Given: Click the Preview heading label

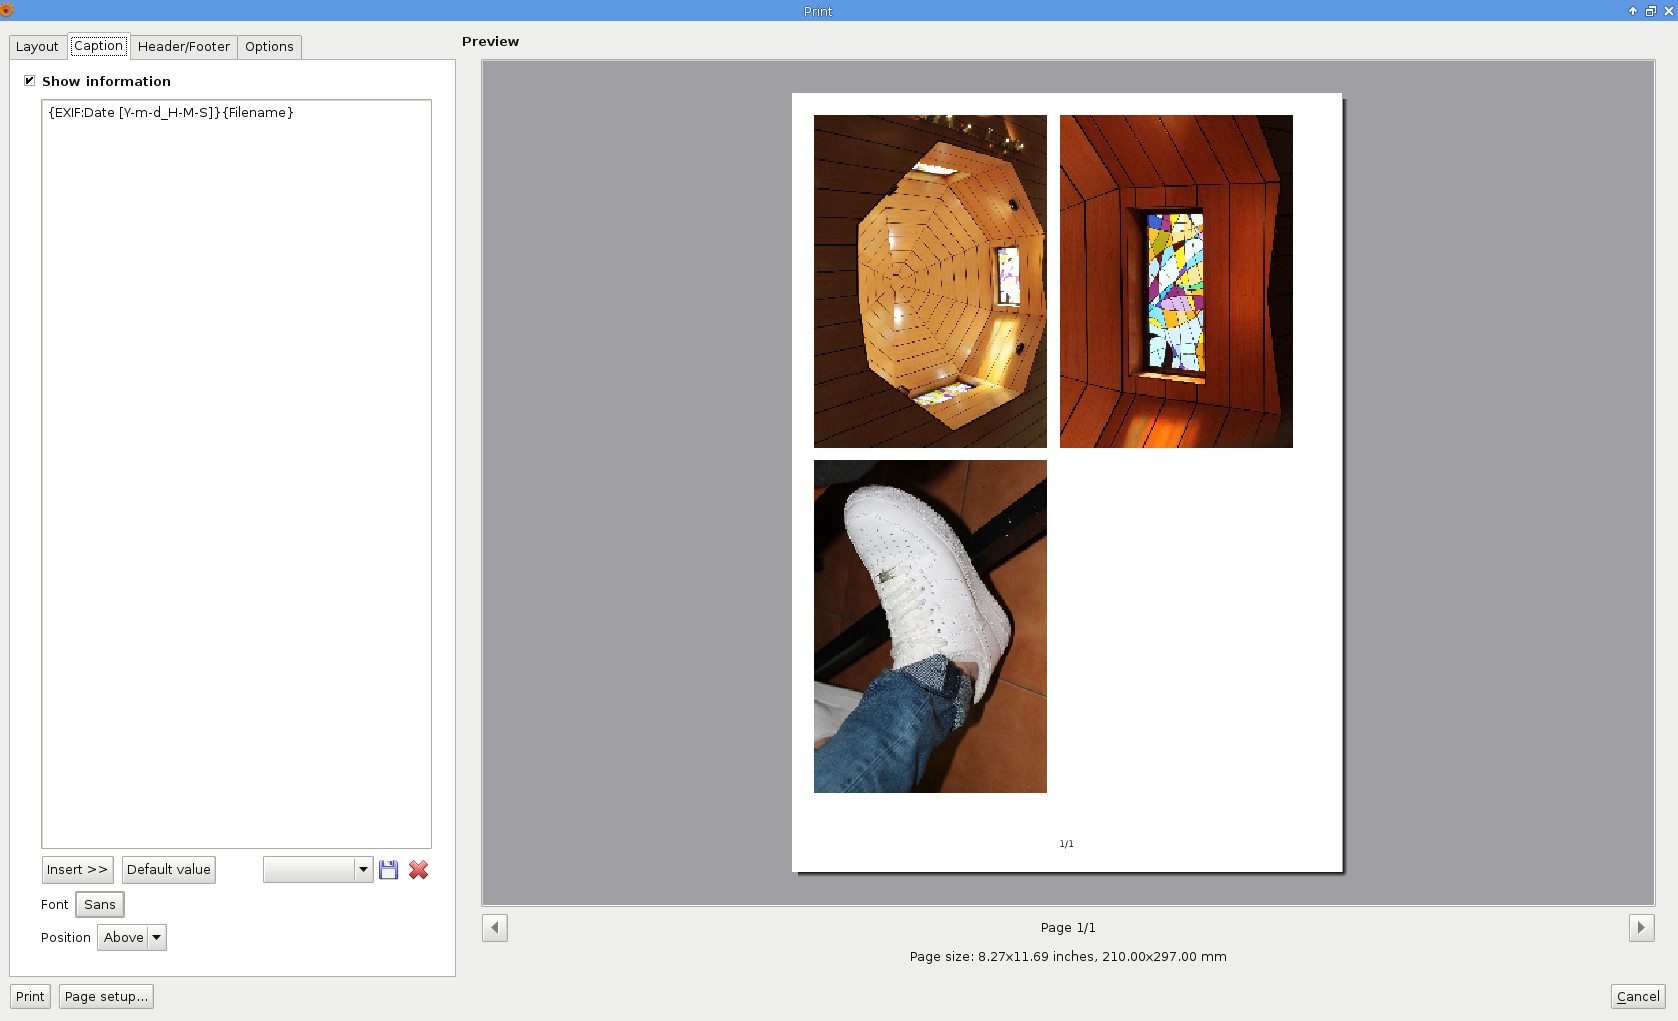Looking at the screenshot, I should (x=490, y=42).
